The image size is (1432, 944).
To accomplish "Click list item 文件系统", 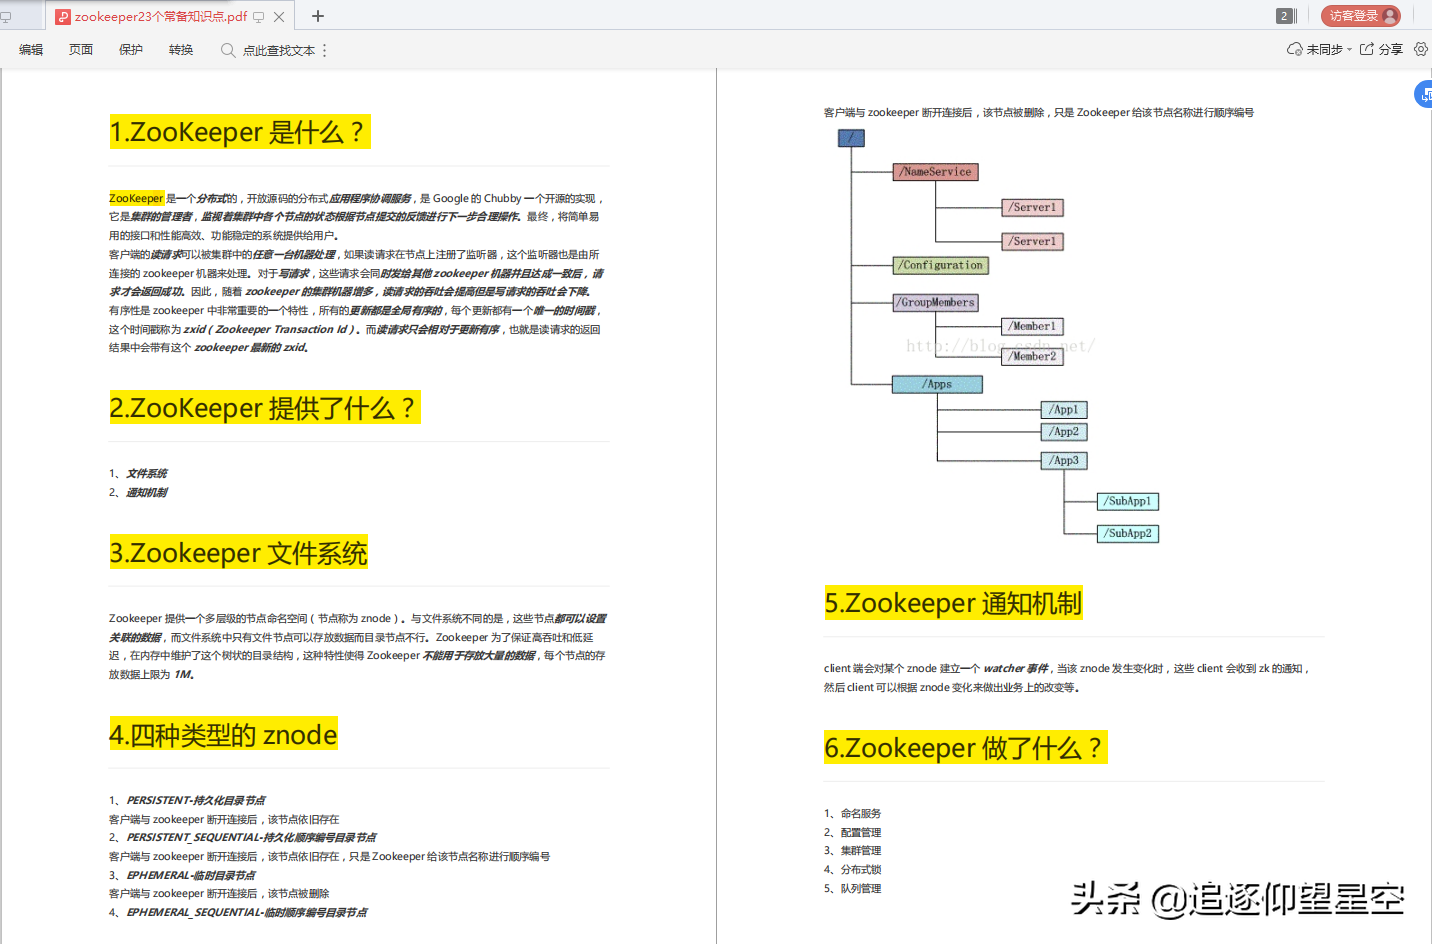I will [x=147, y=474].
